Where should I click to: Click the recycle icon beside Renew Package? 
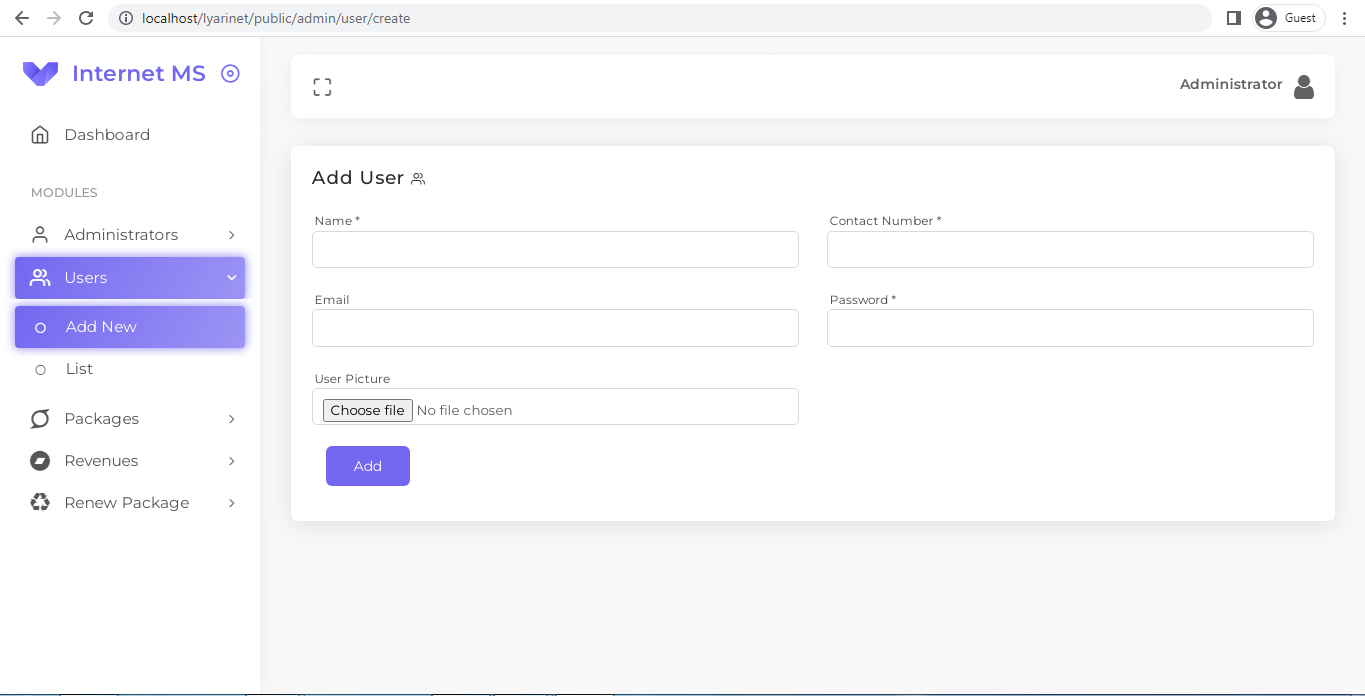click(40, 503)
